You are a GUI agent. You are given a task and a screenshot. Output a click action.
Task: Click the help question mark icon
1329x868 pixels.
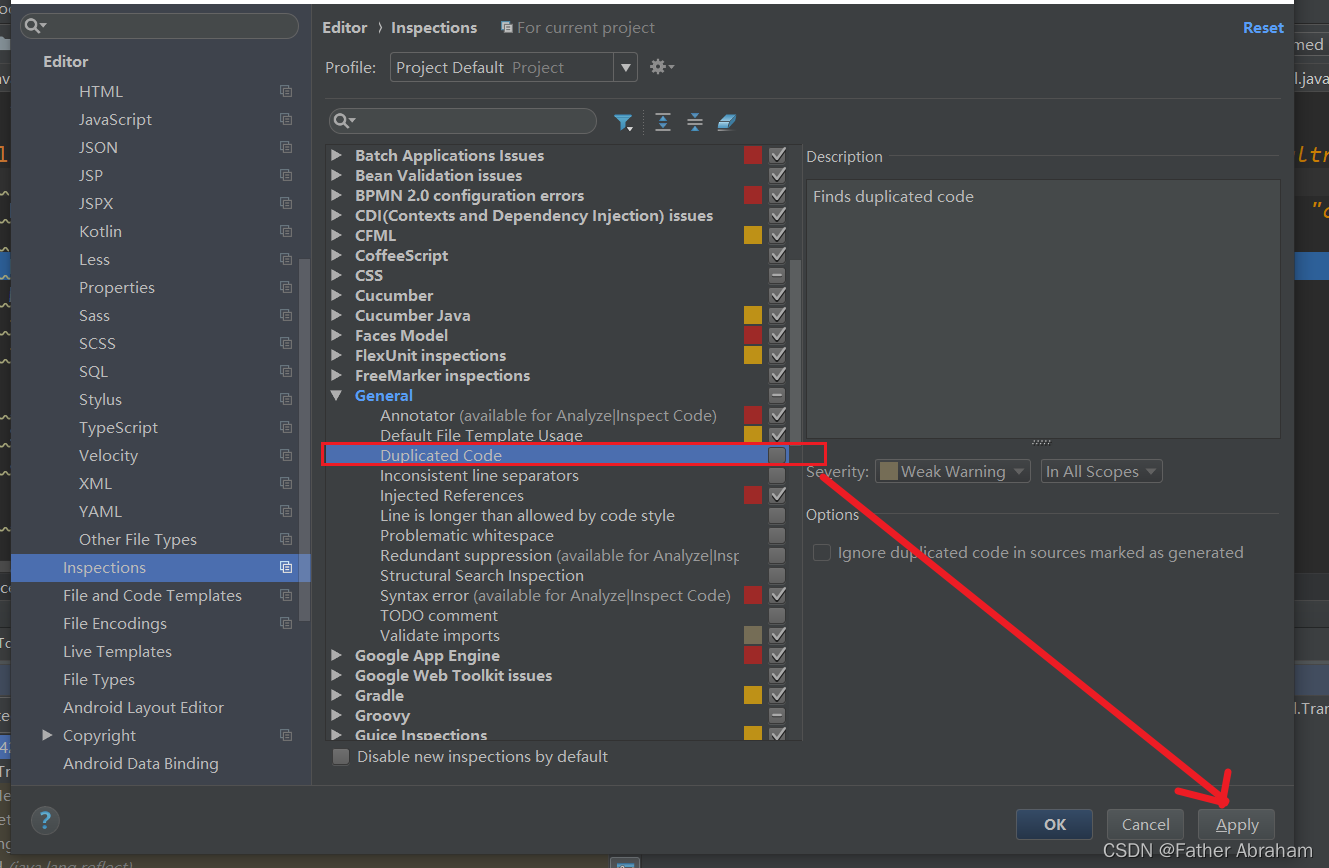click(45, 819)
